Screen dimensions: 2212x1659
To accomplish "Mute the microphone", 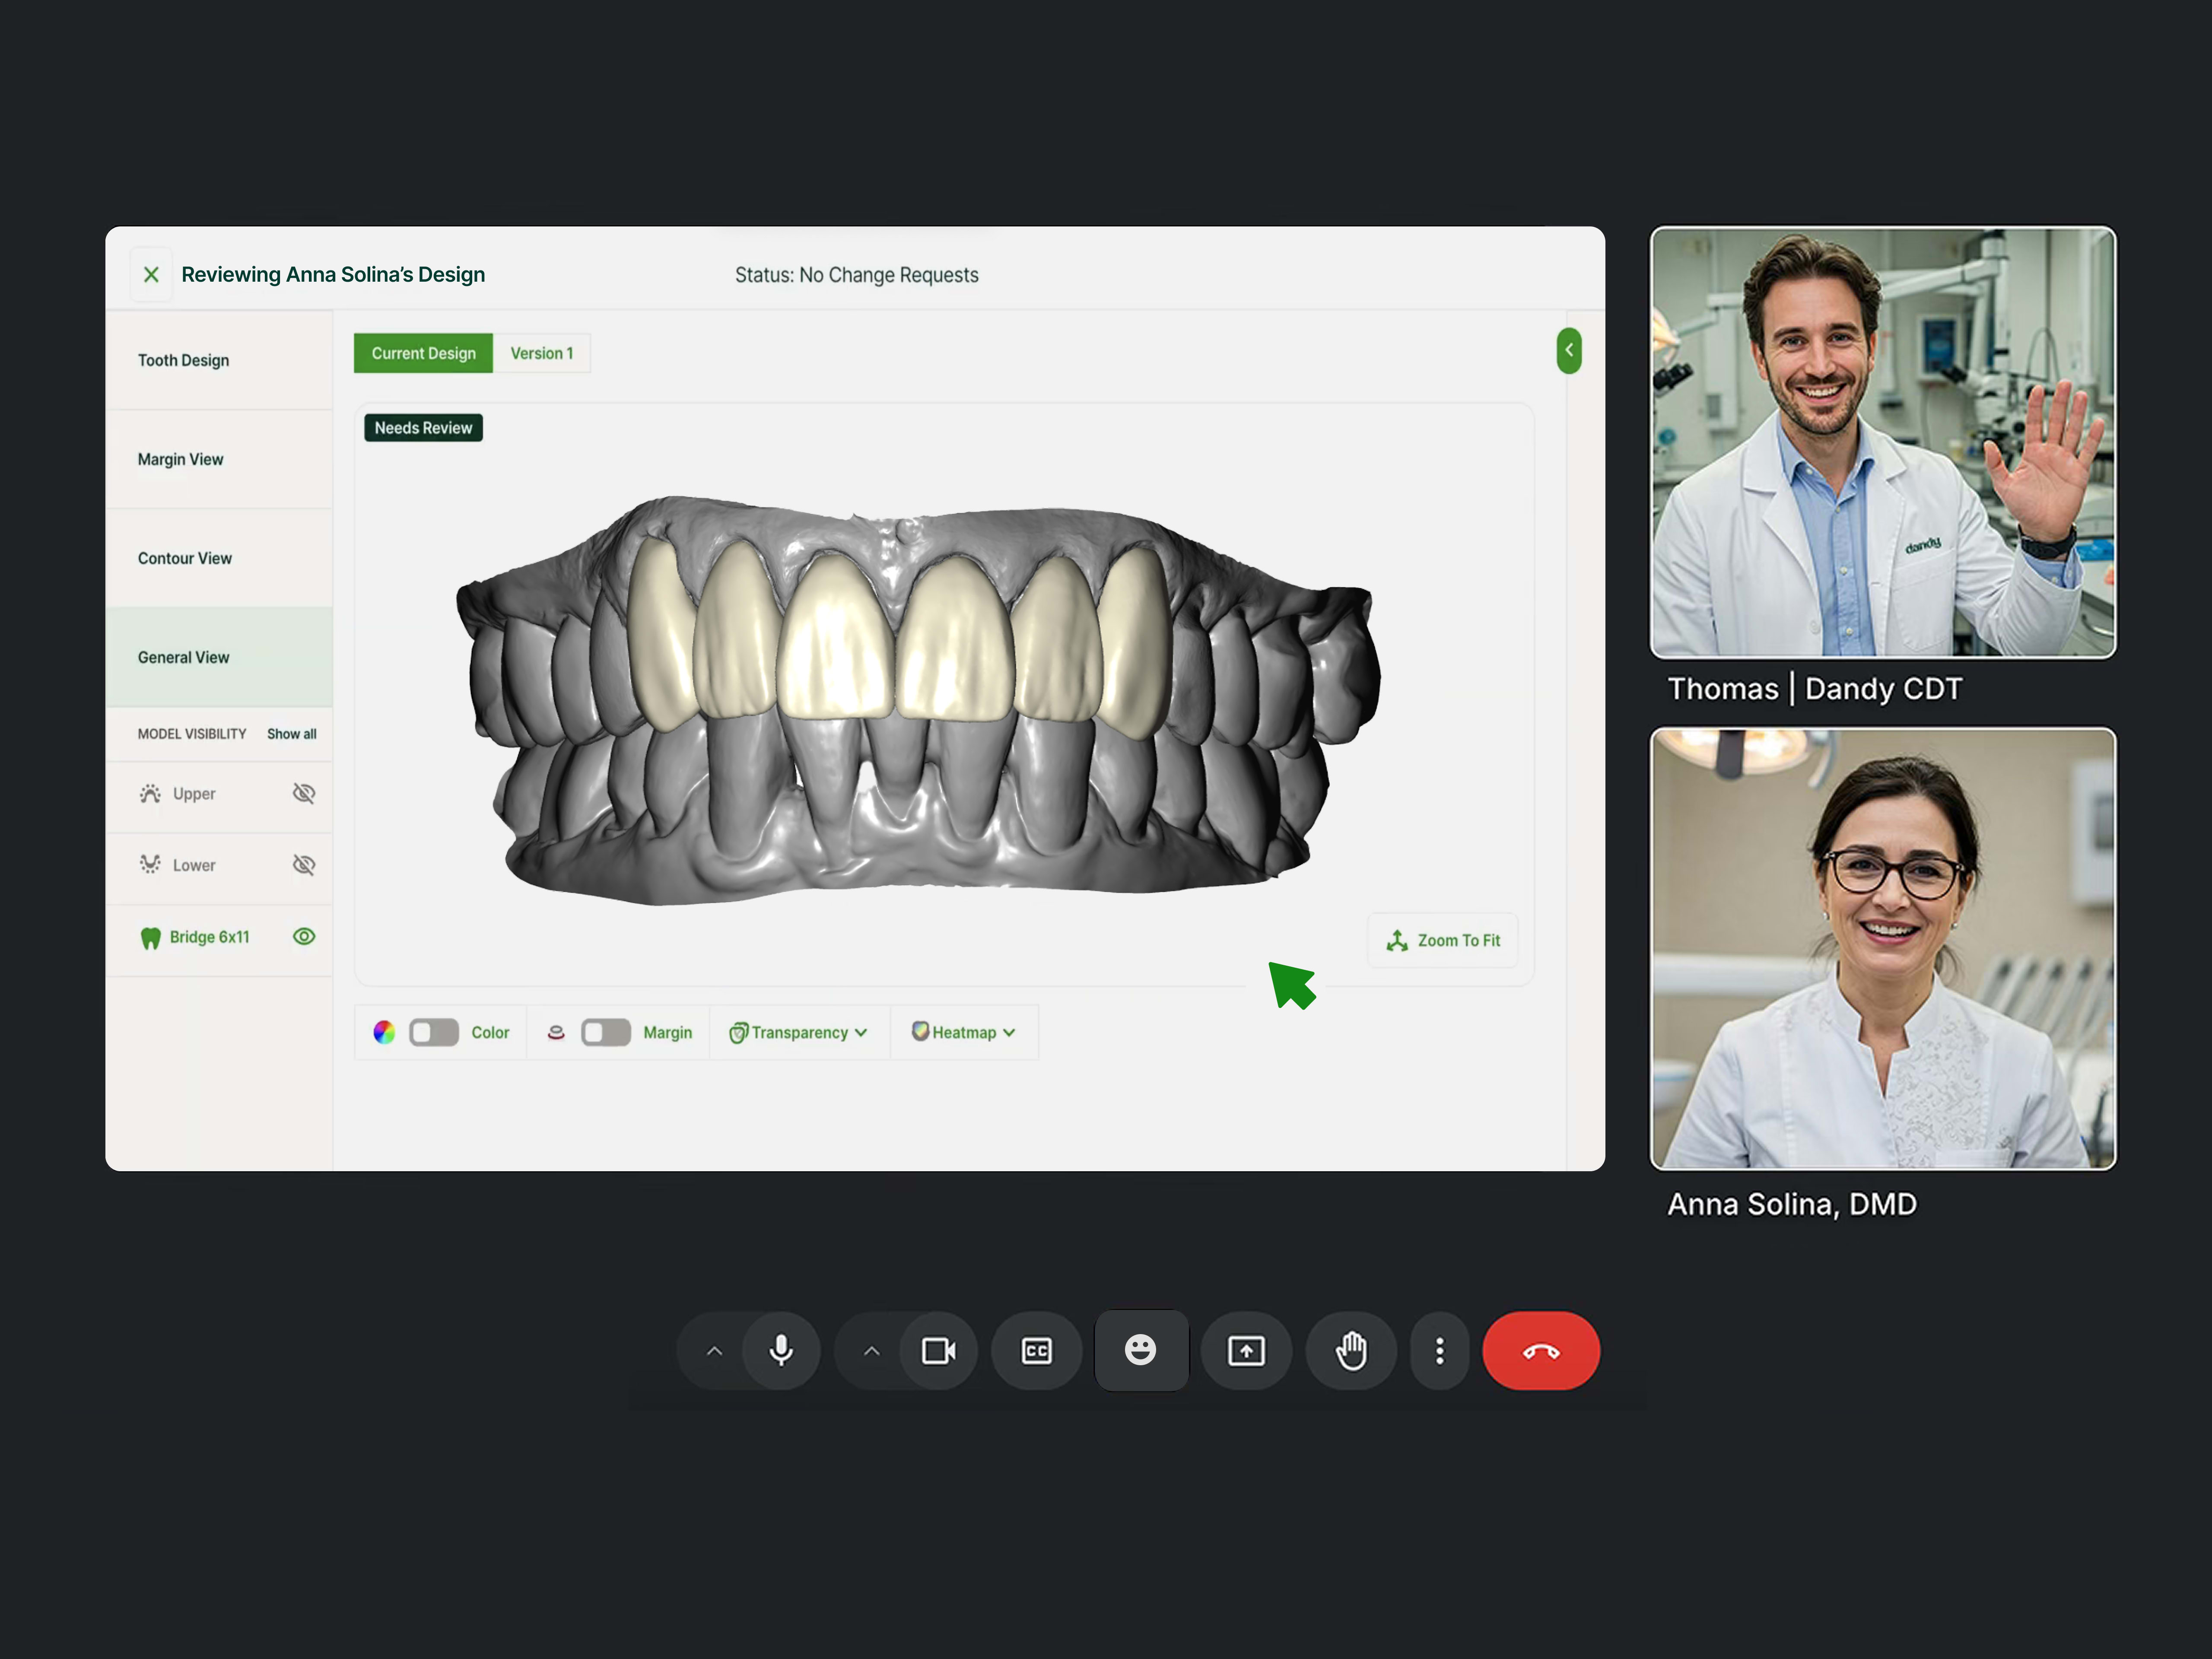I will click(781, 1350).
